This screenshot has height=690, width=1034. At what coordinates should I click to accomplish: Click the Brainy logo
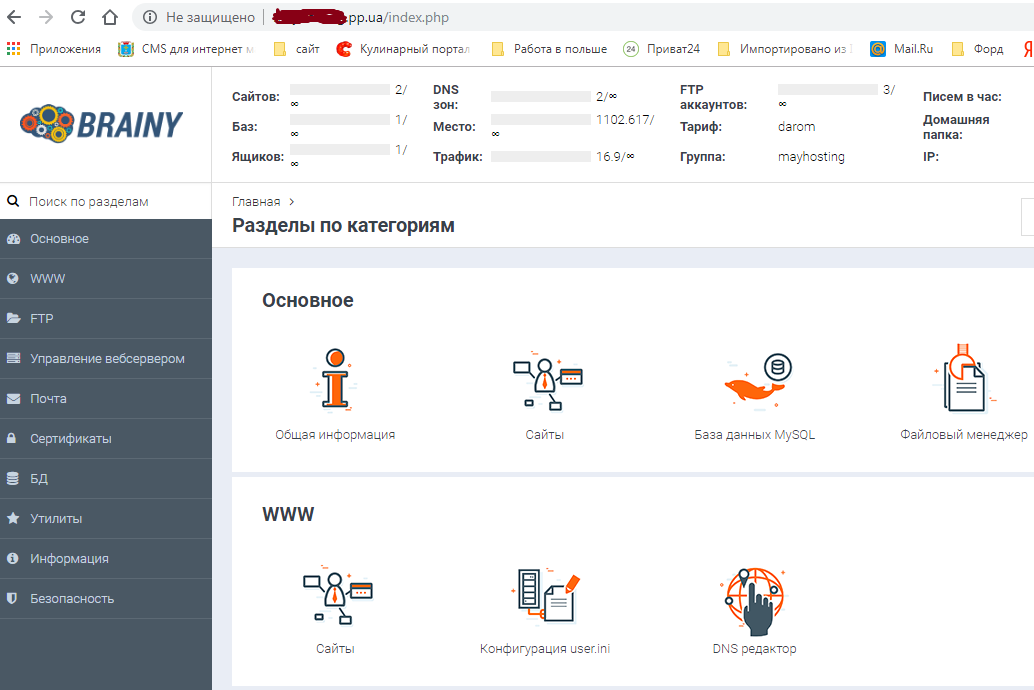pos(102,124)
